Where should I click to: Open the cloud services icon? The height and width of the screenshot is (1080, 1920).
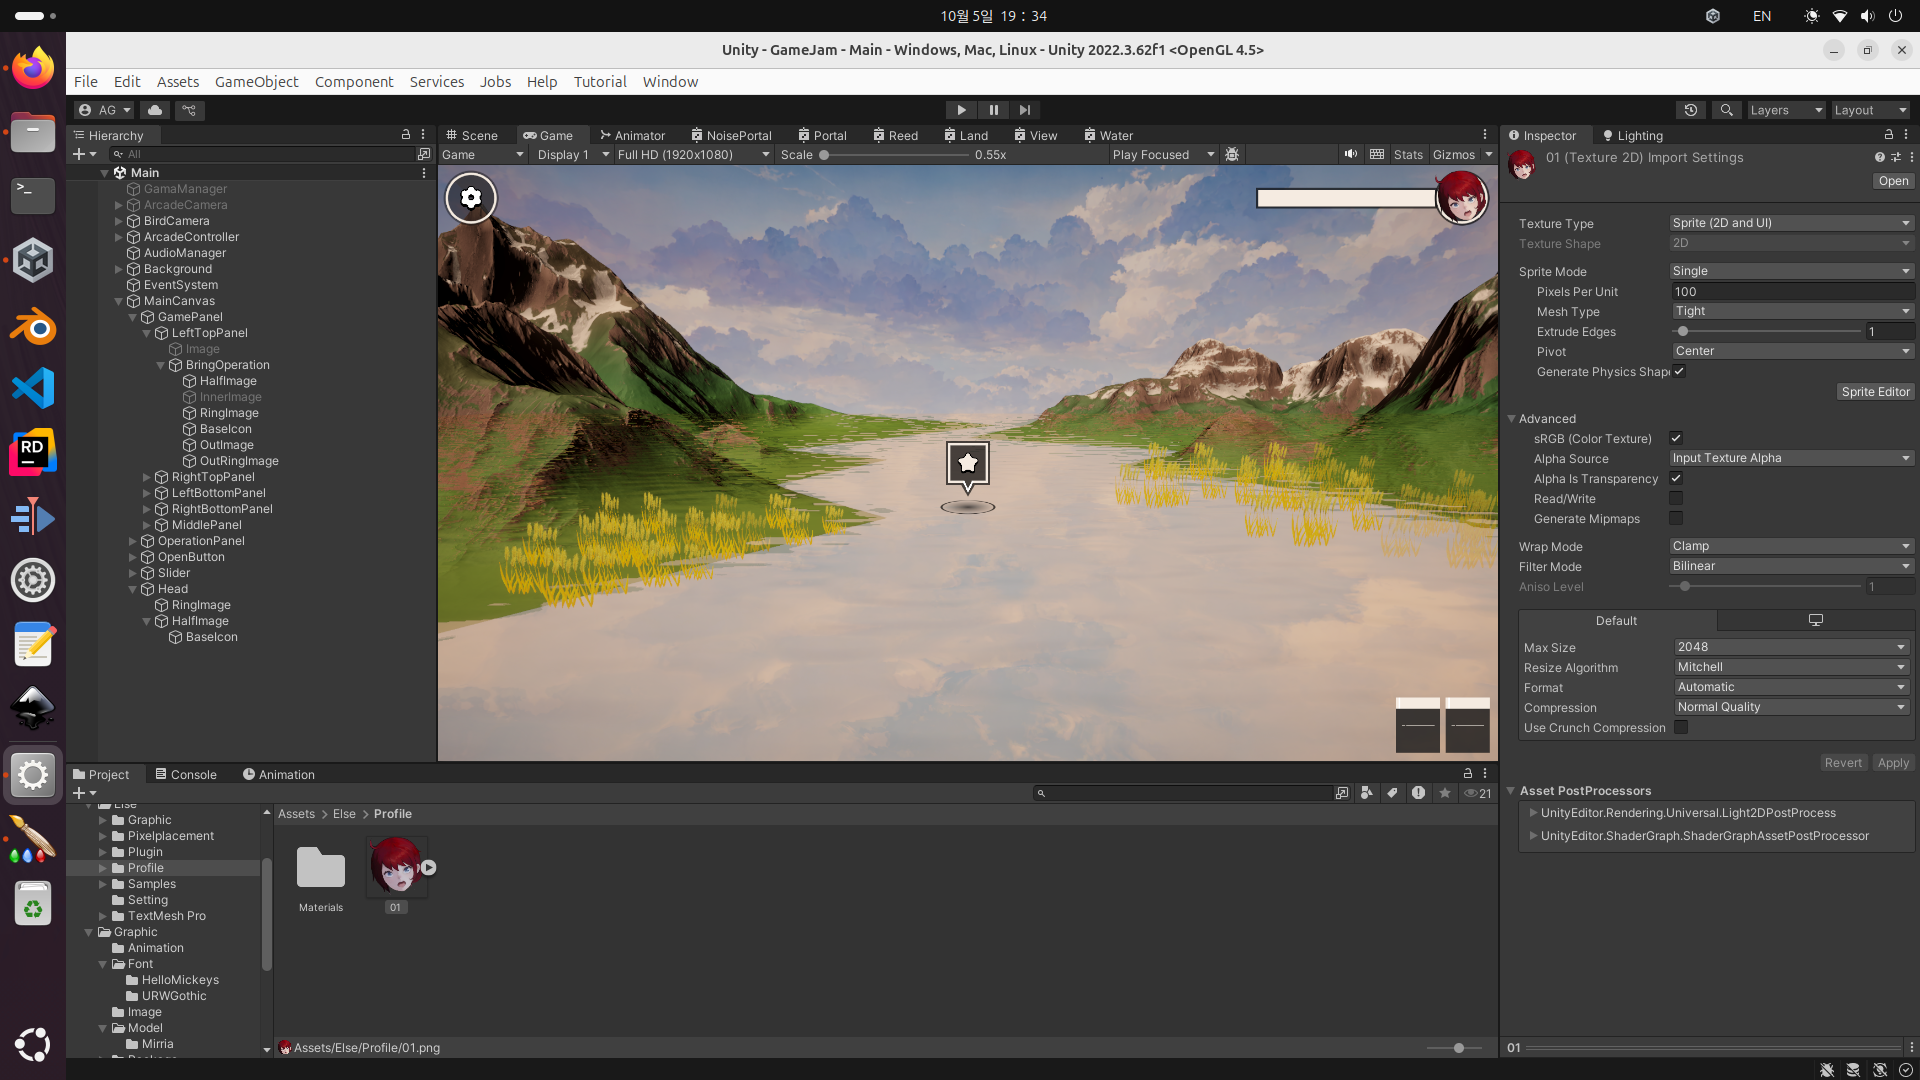point(154,110)
